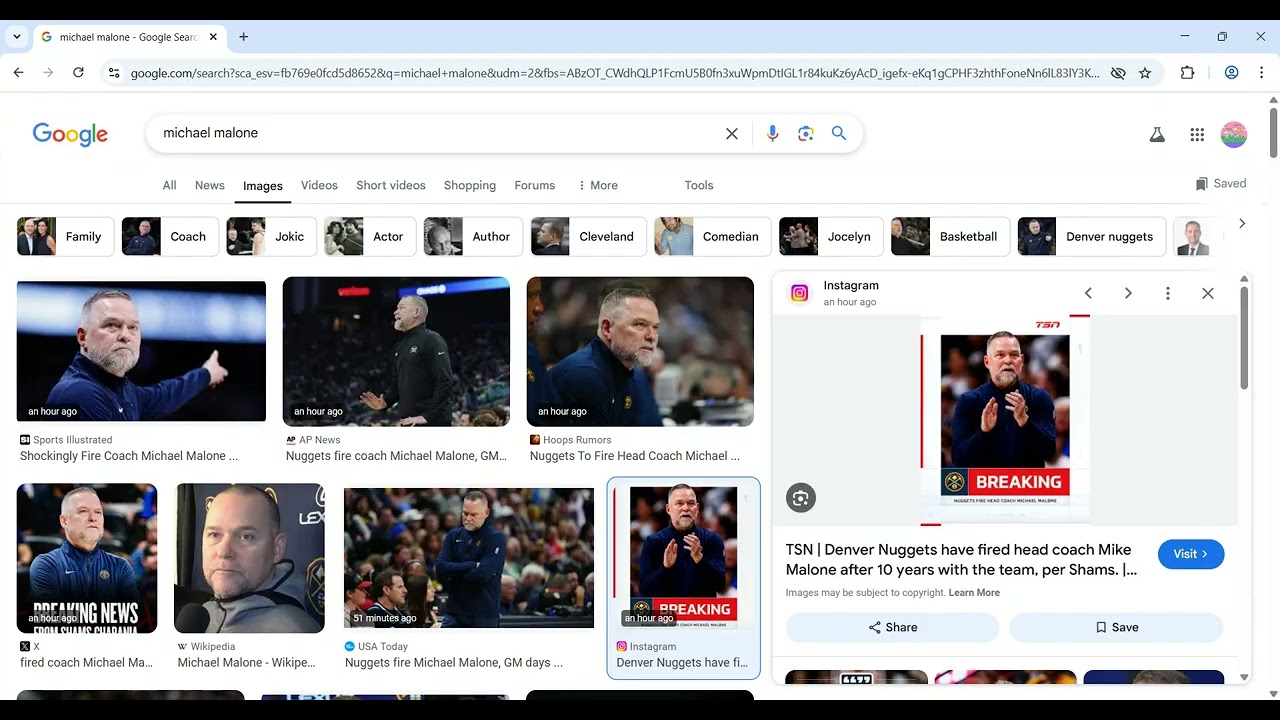Expand the More search categories menu
This screenshot has height=720, width=1280.
point(597,185)
